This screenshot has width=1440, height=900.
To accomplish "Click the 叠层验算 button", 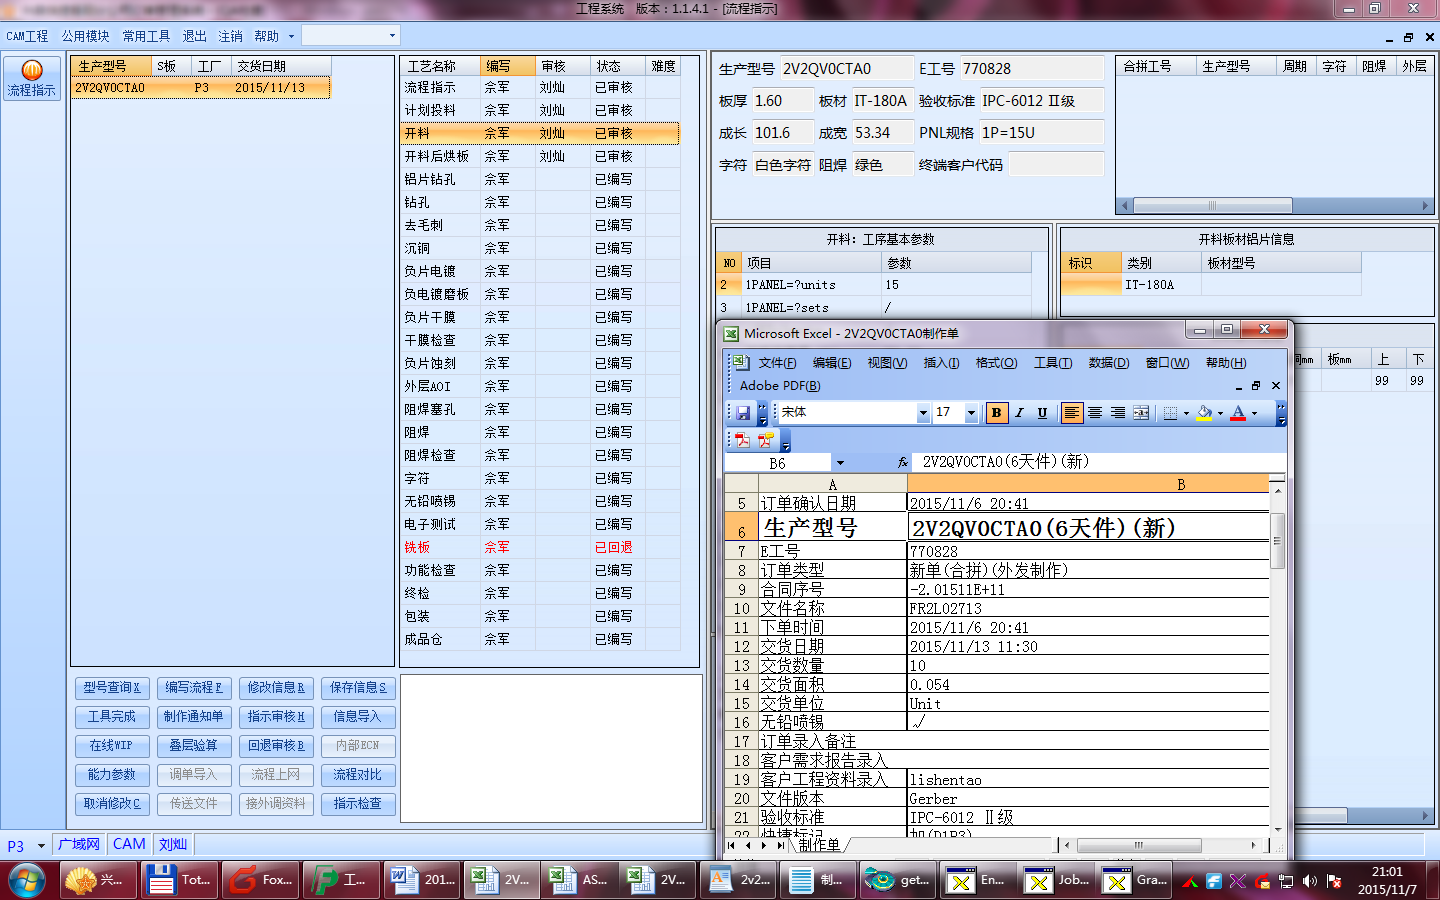I will tap(194, 746).
